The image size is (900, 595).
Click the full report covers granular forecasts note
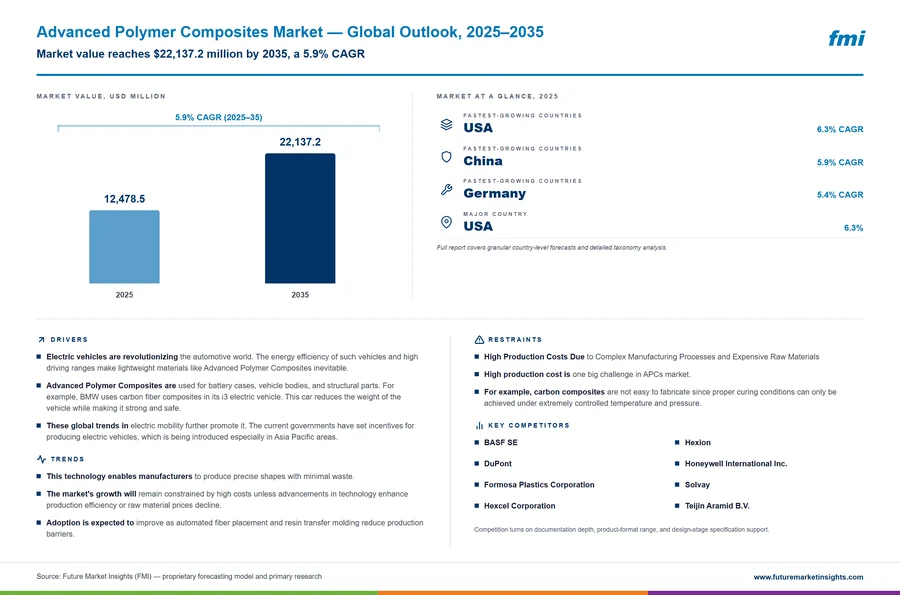pyautogui.click(x=552, y=248)
